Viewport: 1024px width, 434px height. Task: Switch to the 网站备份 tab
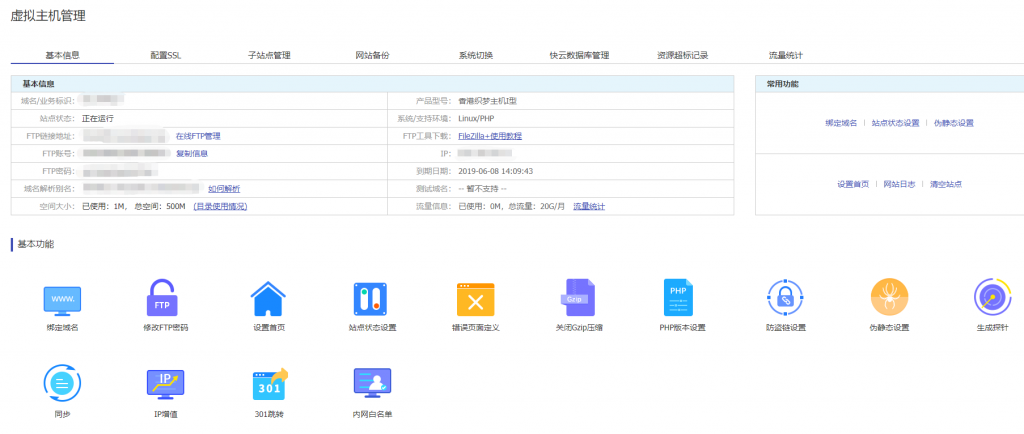coord(372,55)
